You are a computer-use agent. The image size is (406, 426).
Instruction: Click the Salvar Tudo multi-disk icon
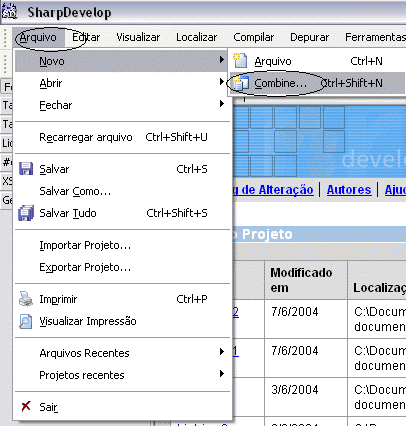pos(26,213)
